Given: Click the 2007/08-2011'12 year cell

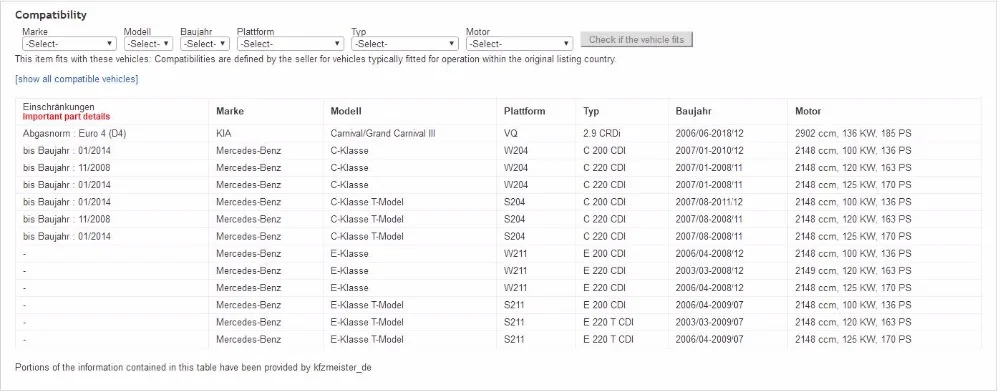Looking at the screenshot, I should (x=710, y=202).
